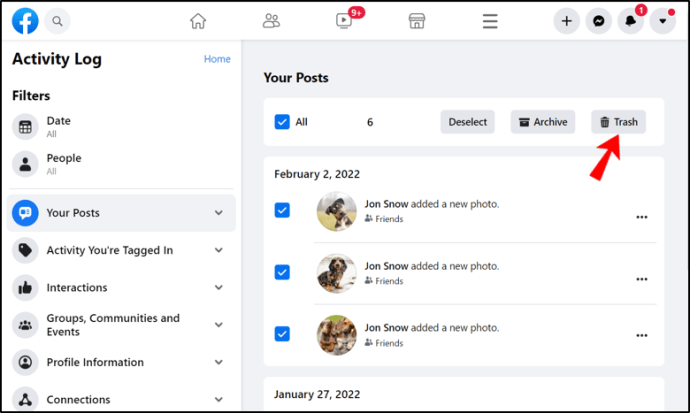The image size is (690, 413).
Task: Click the Facebook logo
Action: click(25, 21)
